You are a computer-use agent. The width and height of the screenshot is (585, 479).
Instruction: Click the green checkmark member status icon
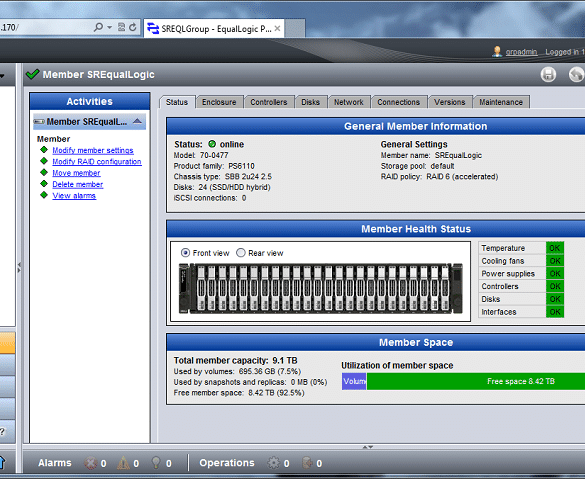pos(33,74)
